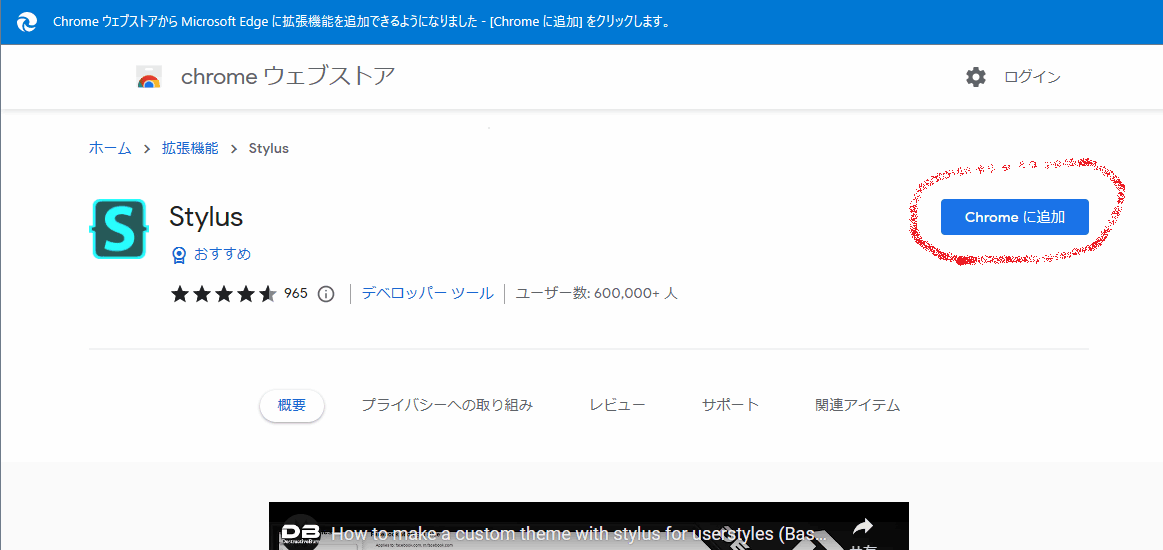This screenshot has height=550, width=1163.
Task: Go to ホーム breadcrumb link
Action: pos(110,148)
